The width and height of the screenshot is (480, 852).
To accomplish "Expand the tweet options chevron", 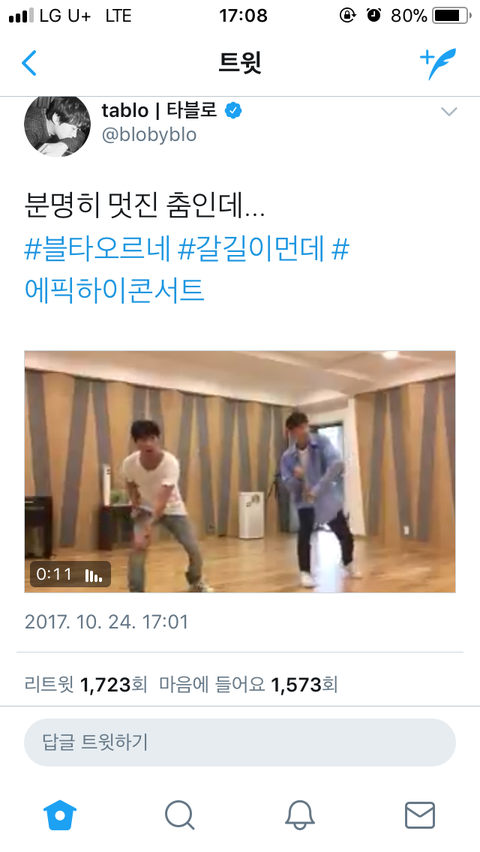I will 449,112.
